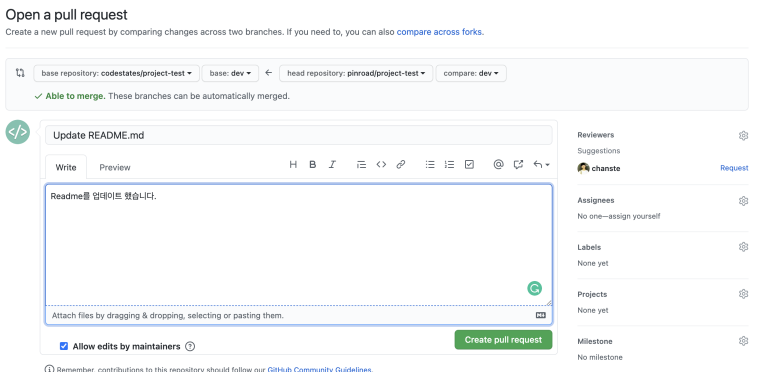Image resolution: width=773 pixels, height=372 pixels.
Task: Insert a bulleted list
Action: click(x=430, y=165)
